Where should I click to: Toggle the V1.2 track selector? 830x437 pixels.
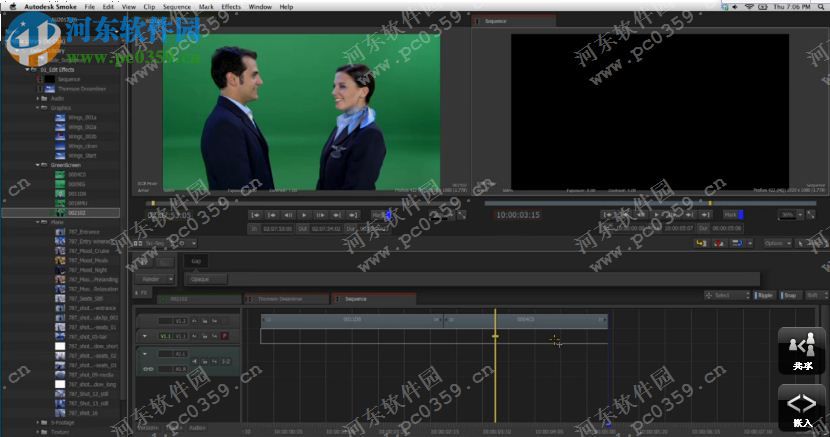tap(181, 321)
